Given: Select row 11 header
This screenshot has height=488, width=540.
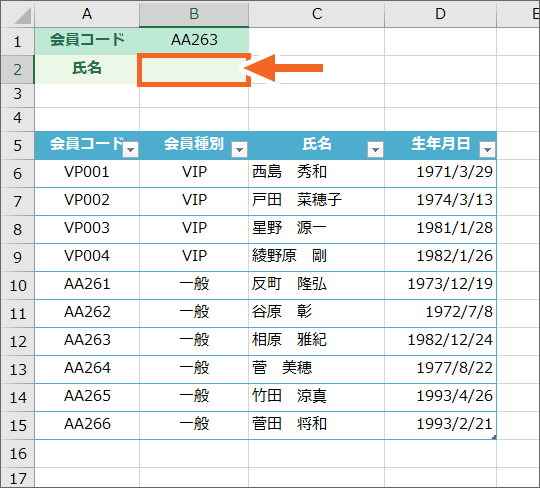Looking at the screenshot, I should (x=17, y=313).
